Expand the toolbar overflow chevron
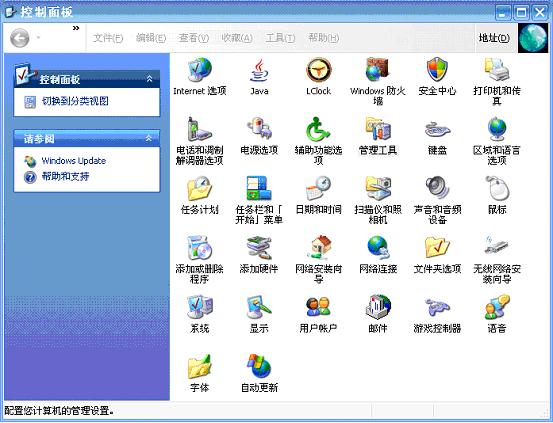The height and width of the screenshot is (423, 553). (76, 28)
